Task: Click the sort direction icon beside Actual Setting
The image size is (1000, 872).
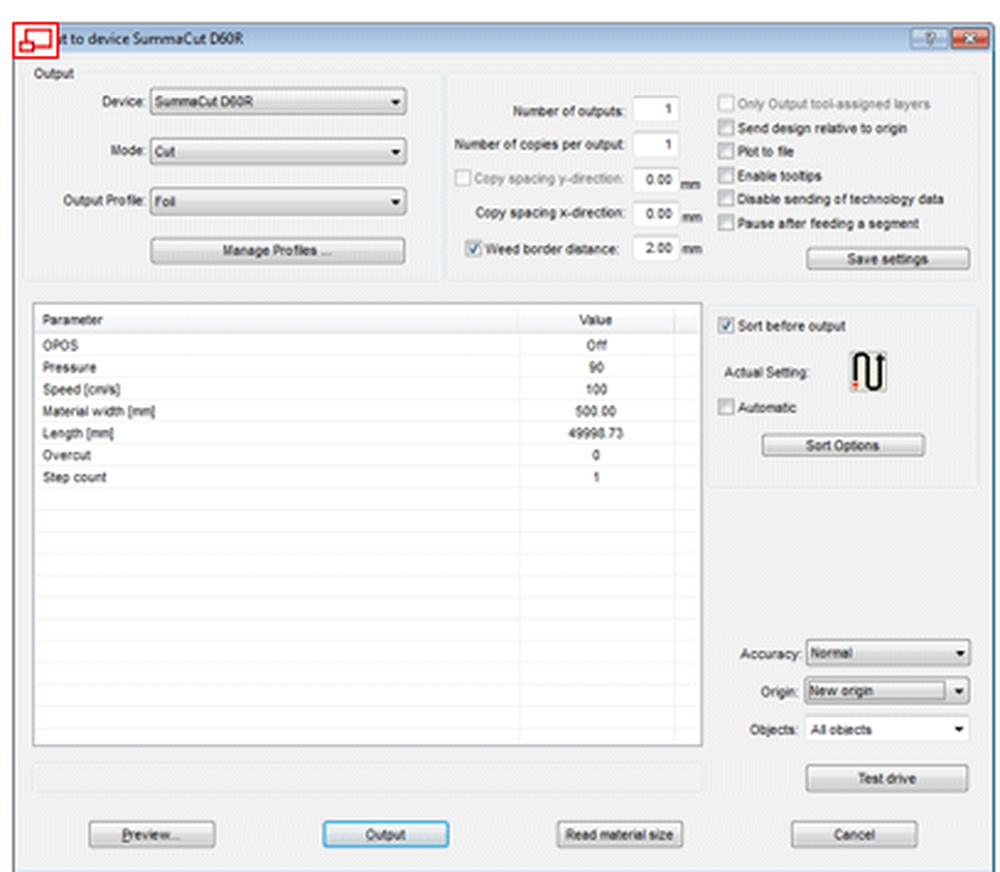Action: click(869, 372)
